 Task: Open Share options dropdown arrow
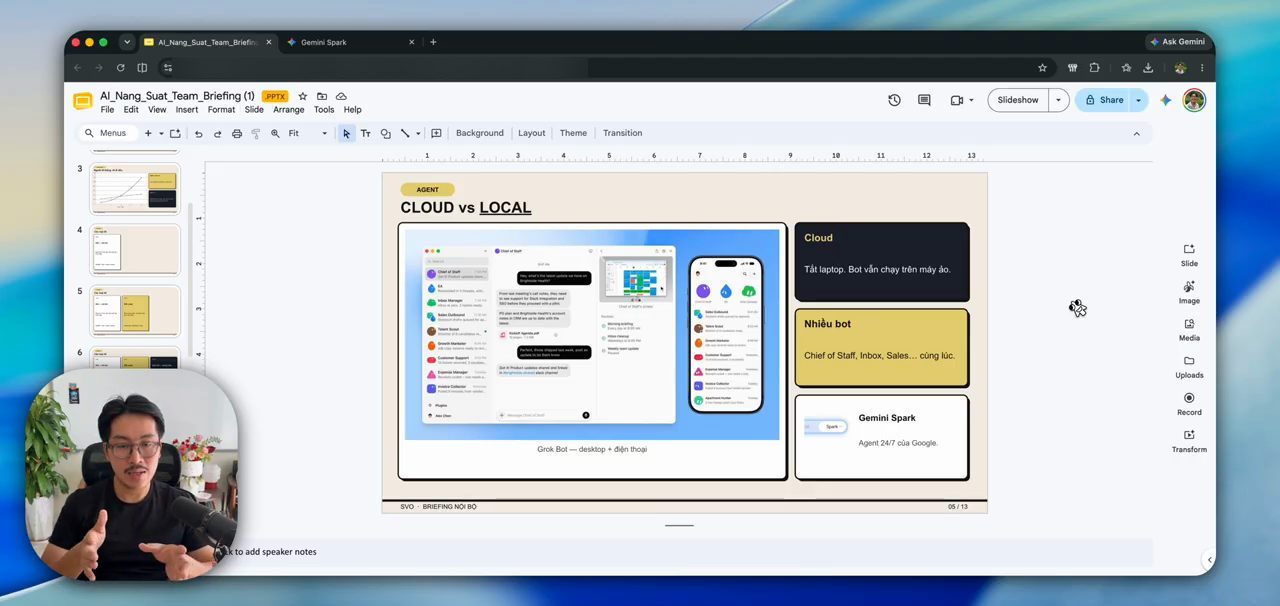[1138, 100]
